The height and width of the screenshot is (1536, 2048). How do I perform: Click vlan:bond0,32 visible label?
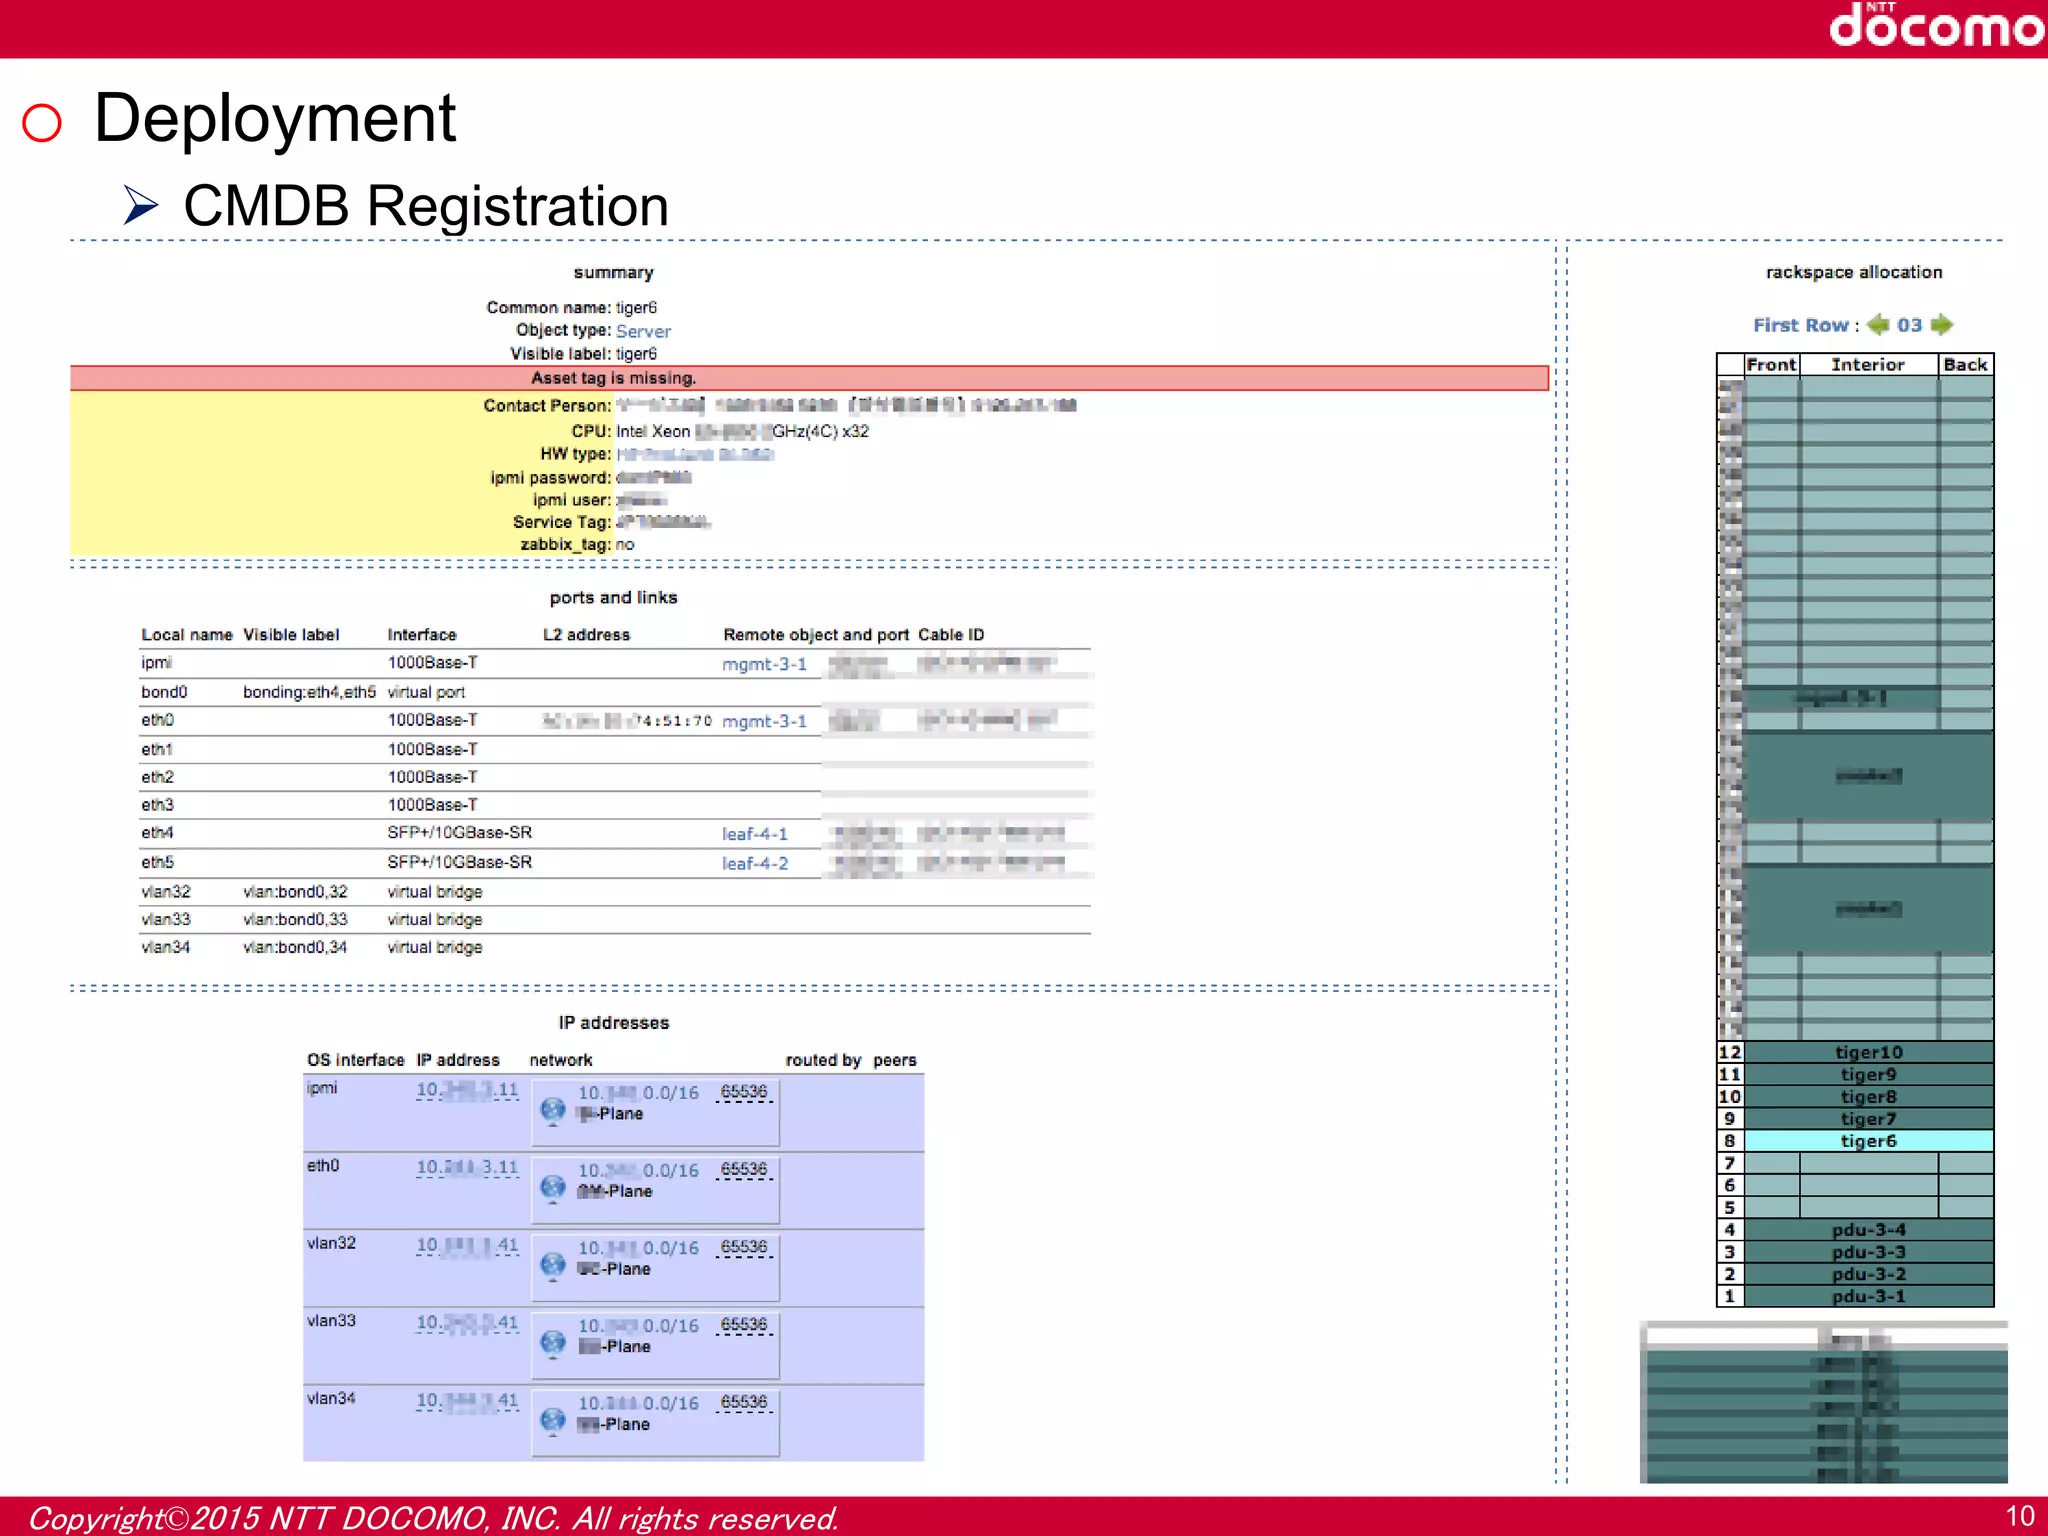[295, 891]
